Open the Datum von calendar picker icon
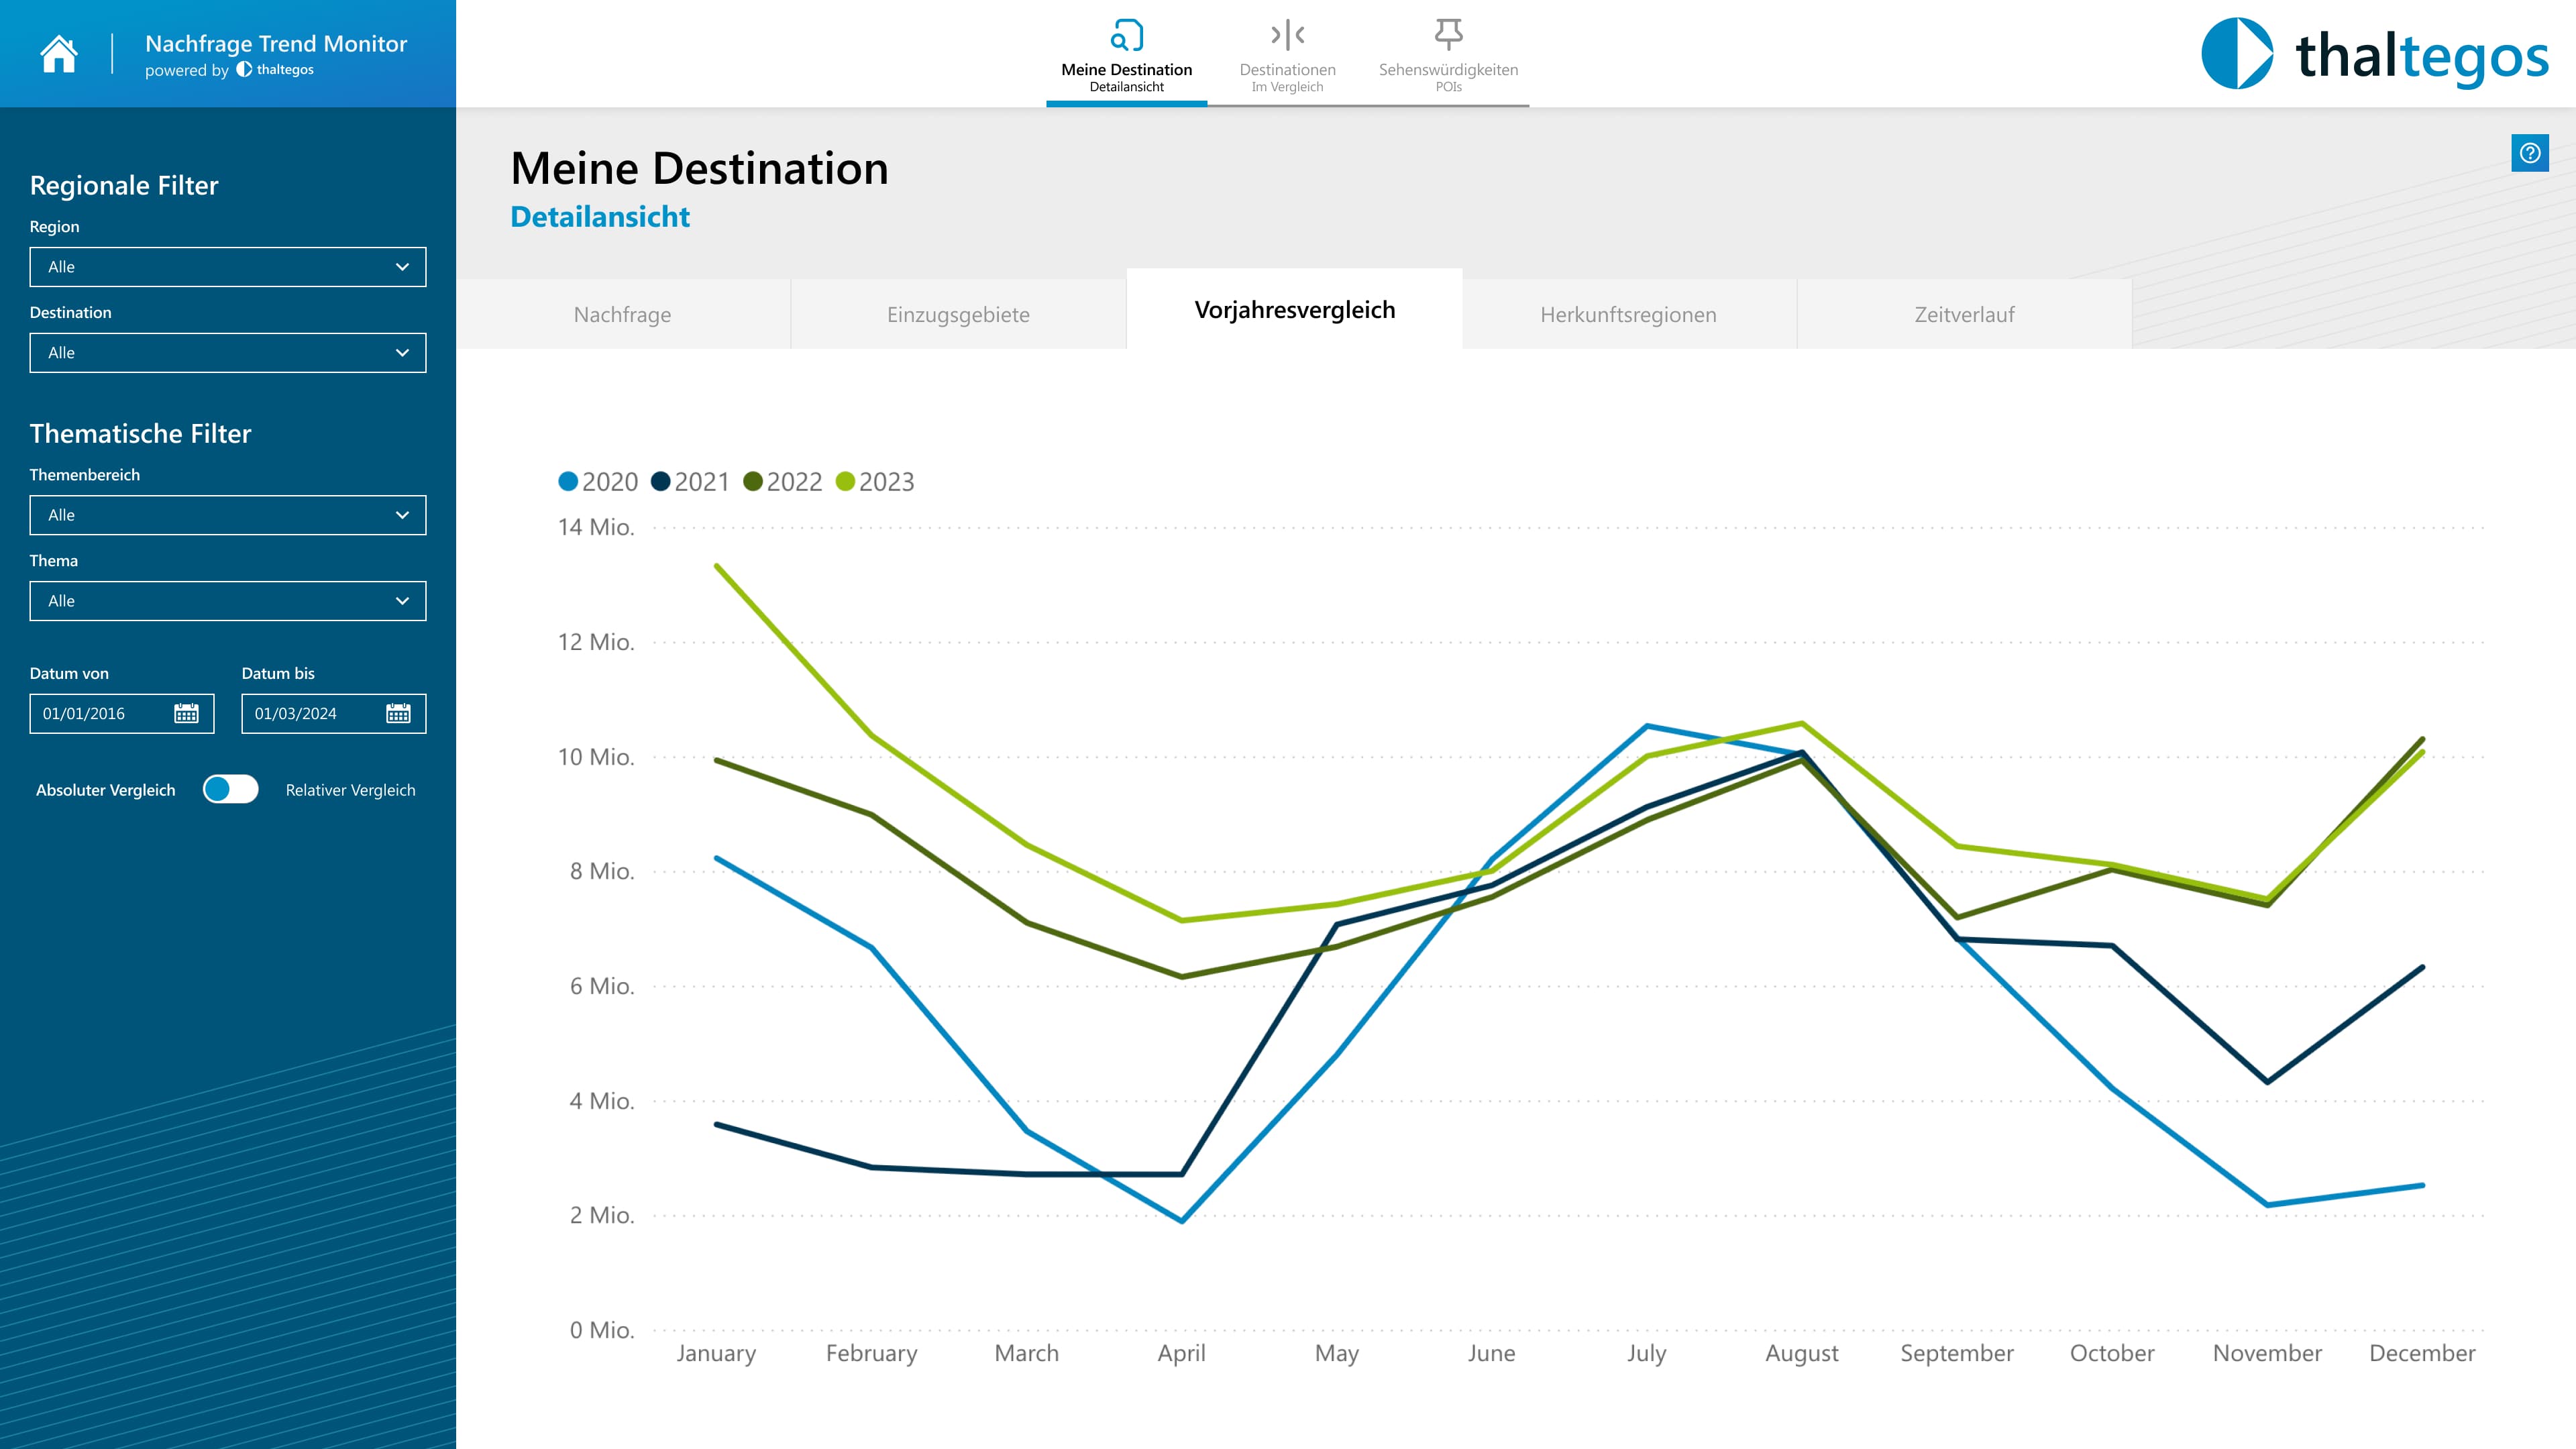The image size is (2576, 1449). click(186, 713)
